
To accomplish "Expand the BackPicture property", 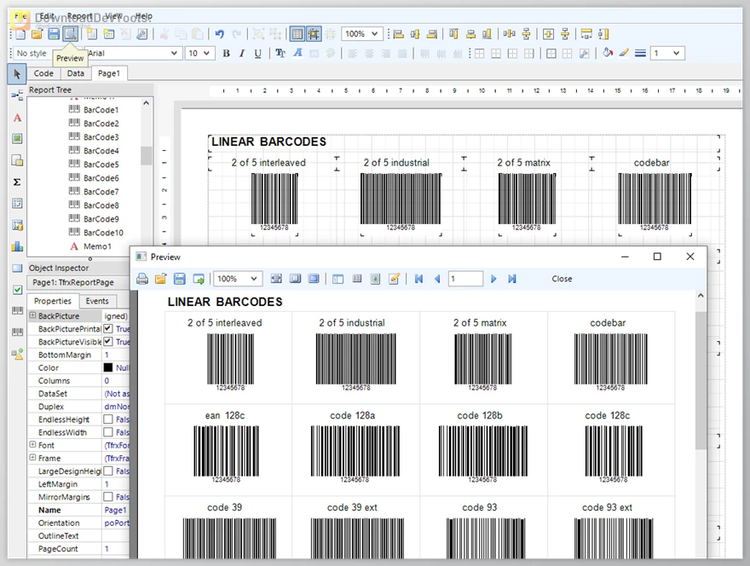I will [x=33, y=315].
